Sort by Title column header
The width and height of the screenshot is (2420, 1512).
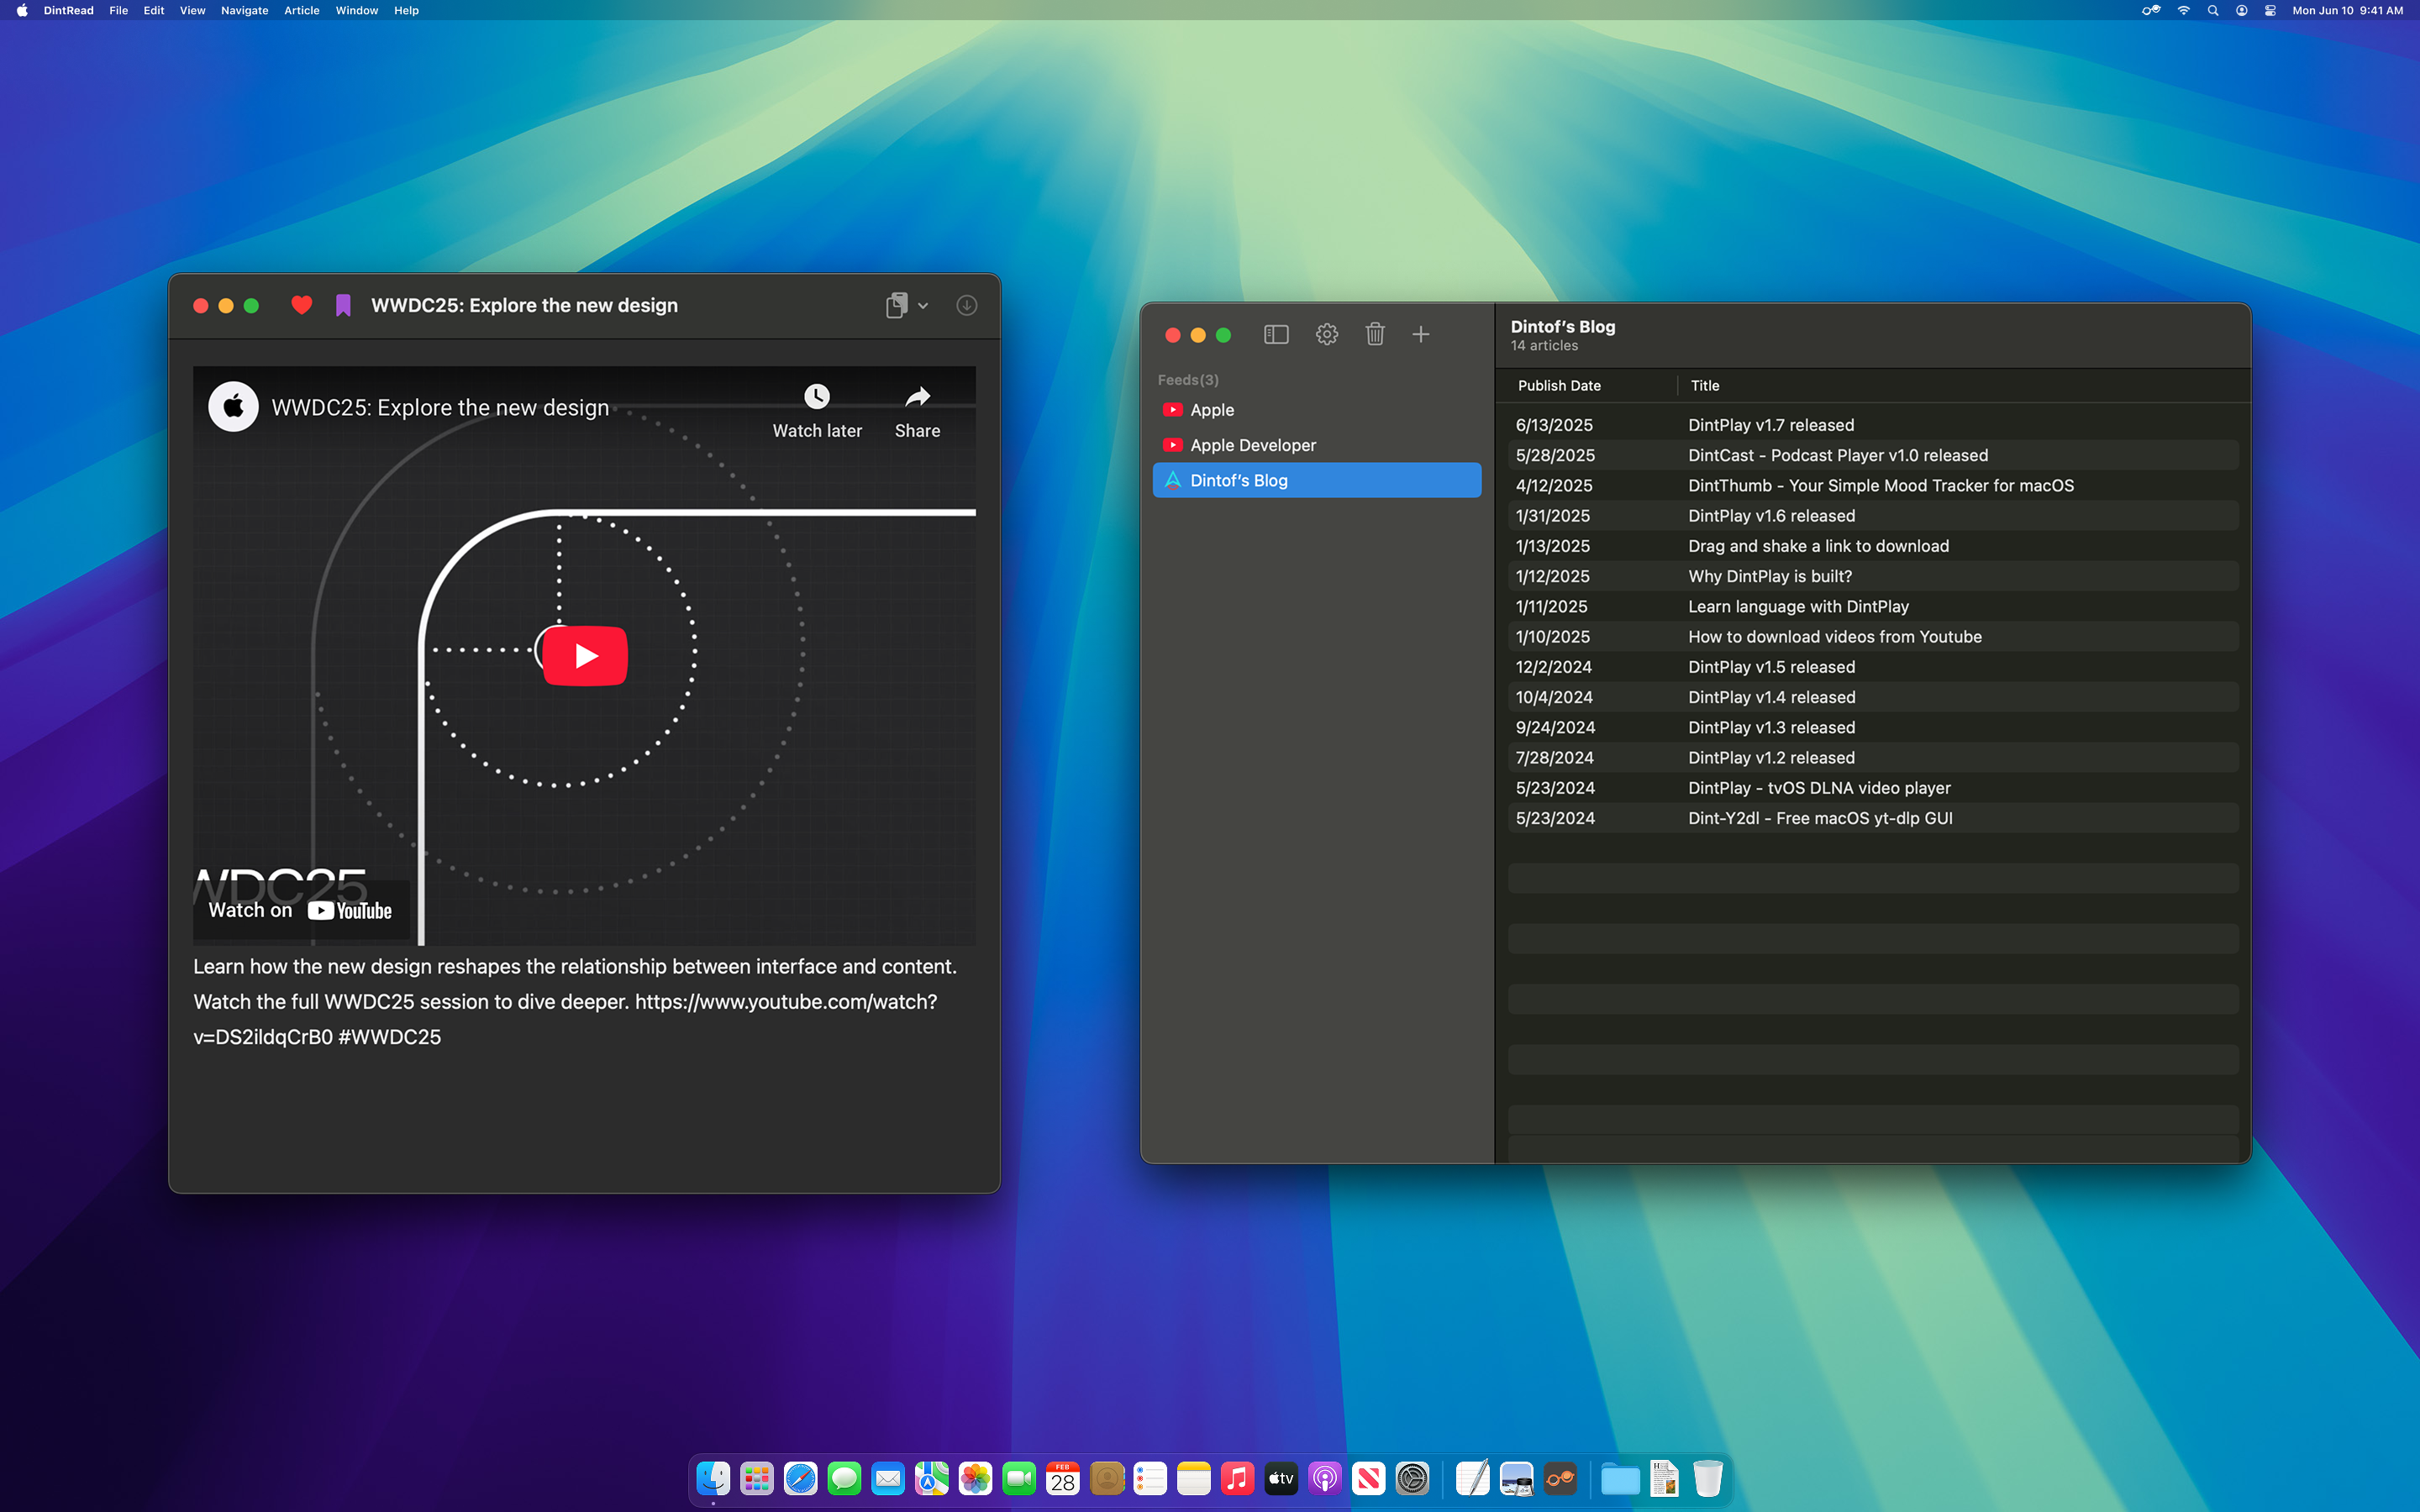1705,385
